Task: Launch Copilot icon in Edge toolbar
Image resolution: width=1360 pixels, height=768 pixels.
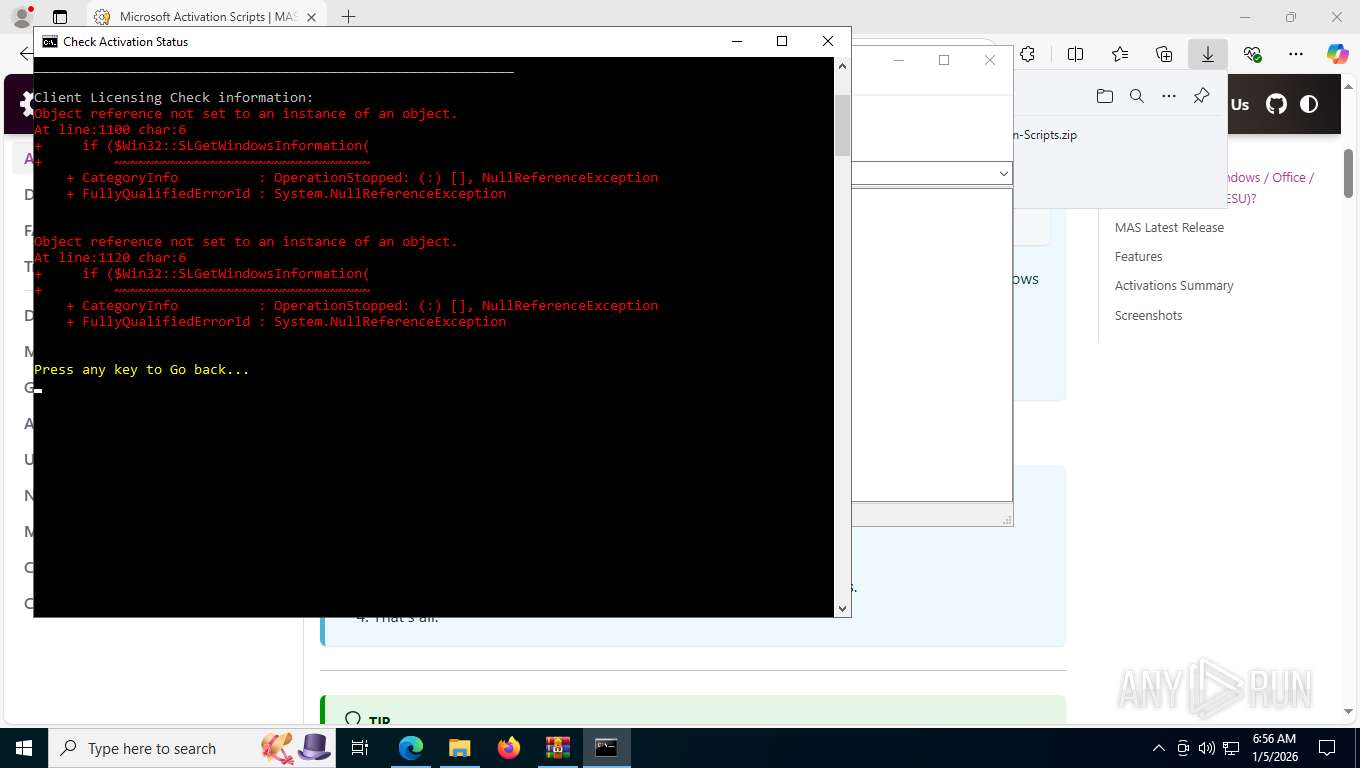Action: click(1337, 54)
